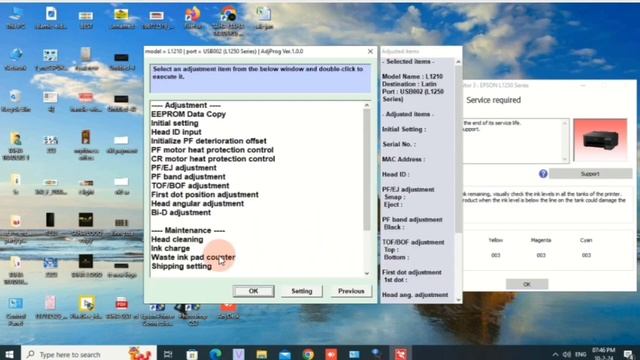Click the Magenta ink level label
This screenshot has height=360, width=640.
pyautogui.click(x=541, y=240)
